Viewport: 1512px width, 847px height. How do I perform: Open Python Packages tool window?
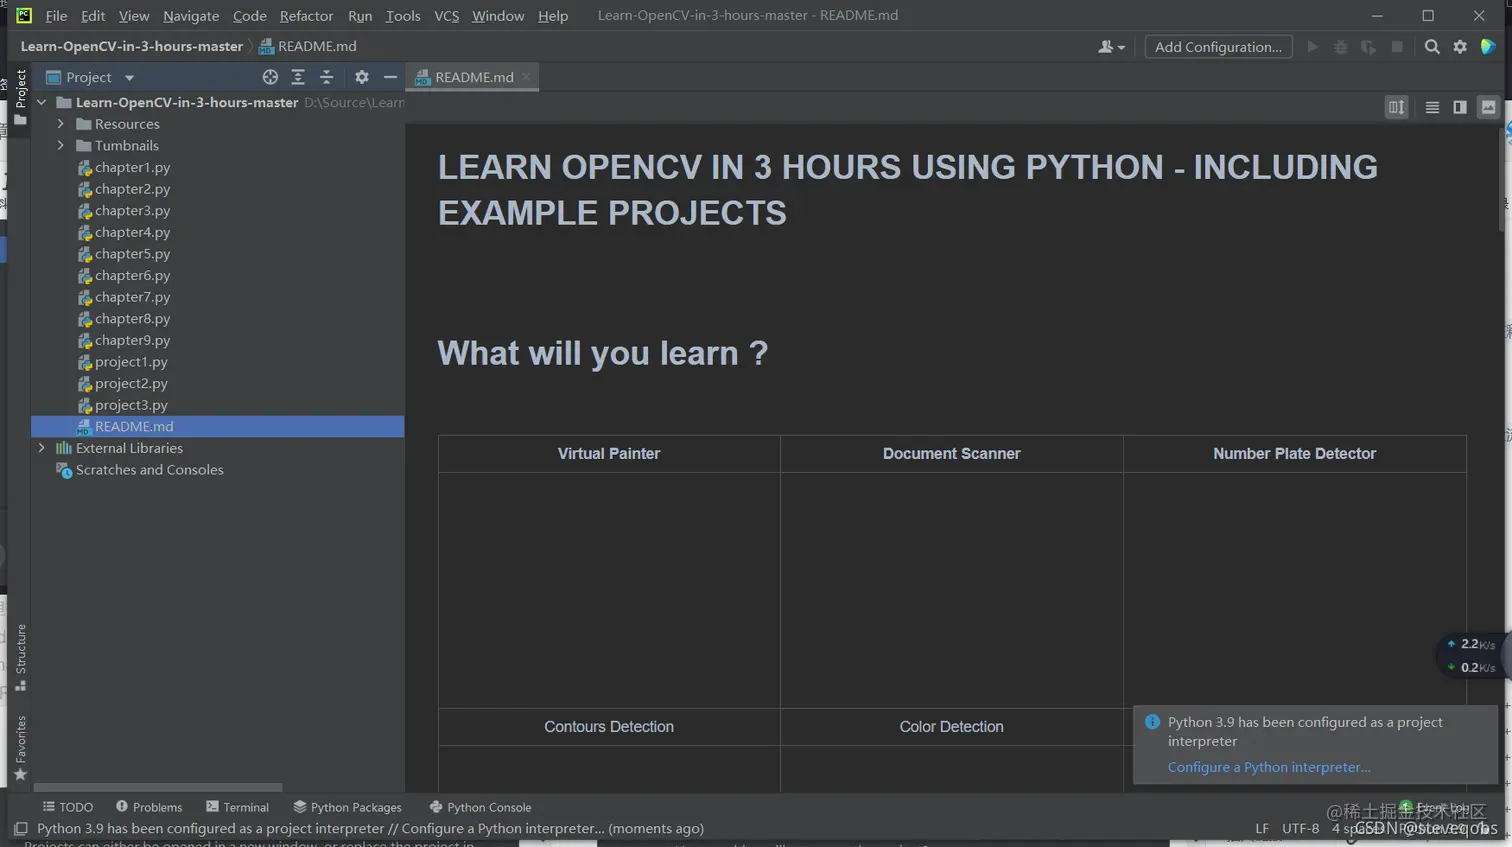(347, 807)
